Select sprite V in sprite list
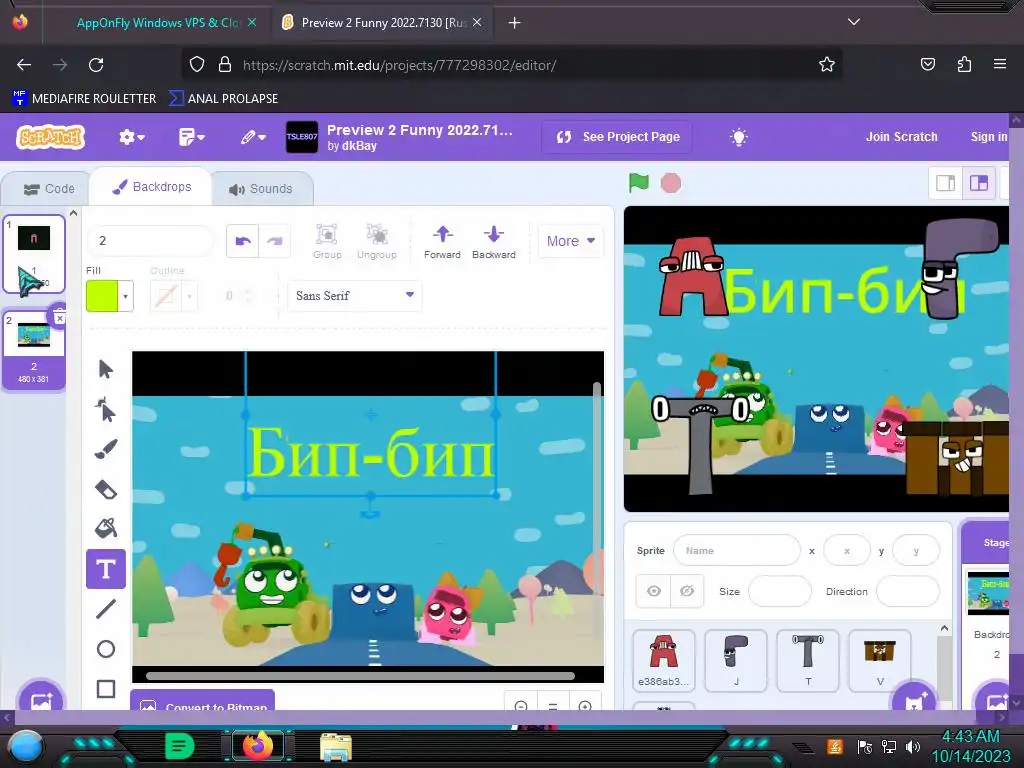 [x=880, y=660]
